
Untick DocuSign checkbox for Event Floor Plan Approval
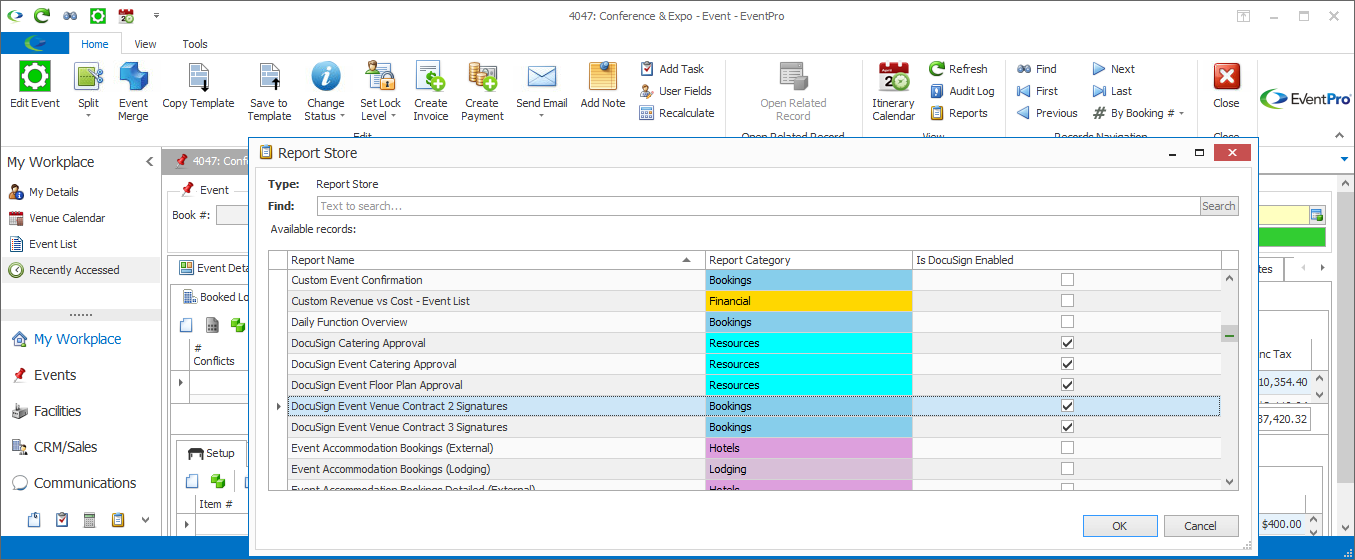[1067, 385]
